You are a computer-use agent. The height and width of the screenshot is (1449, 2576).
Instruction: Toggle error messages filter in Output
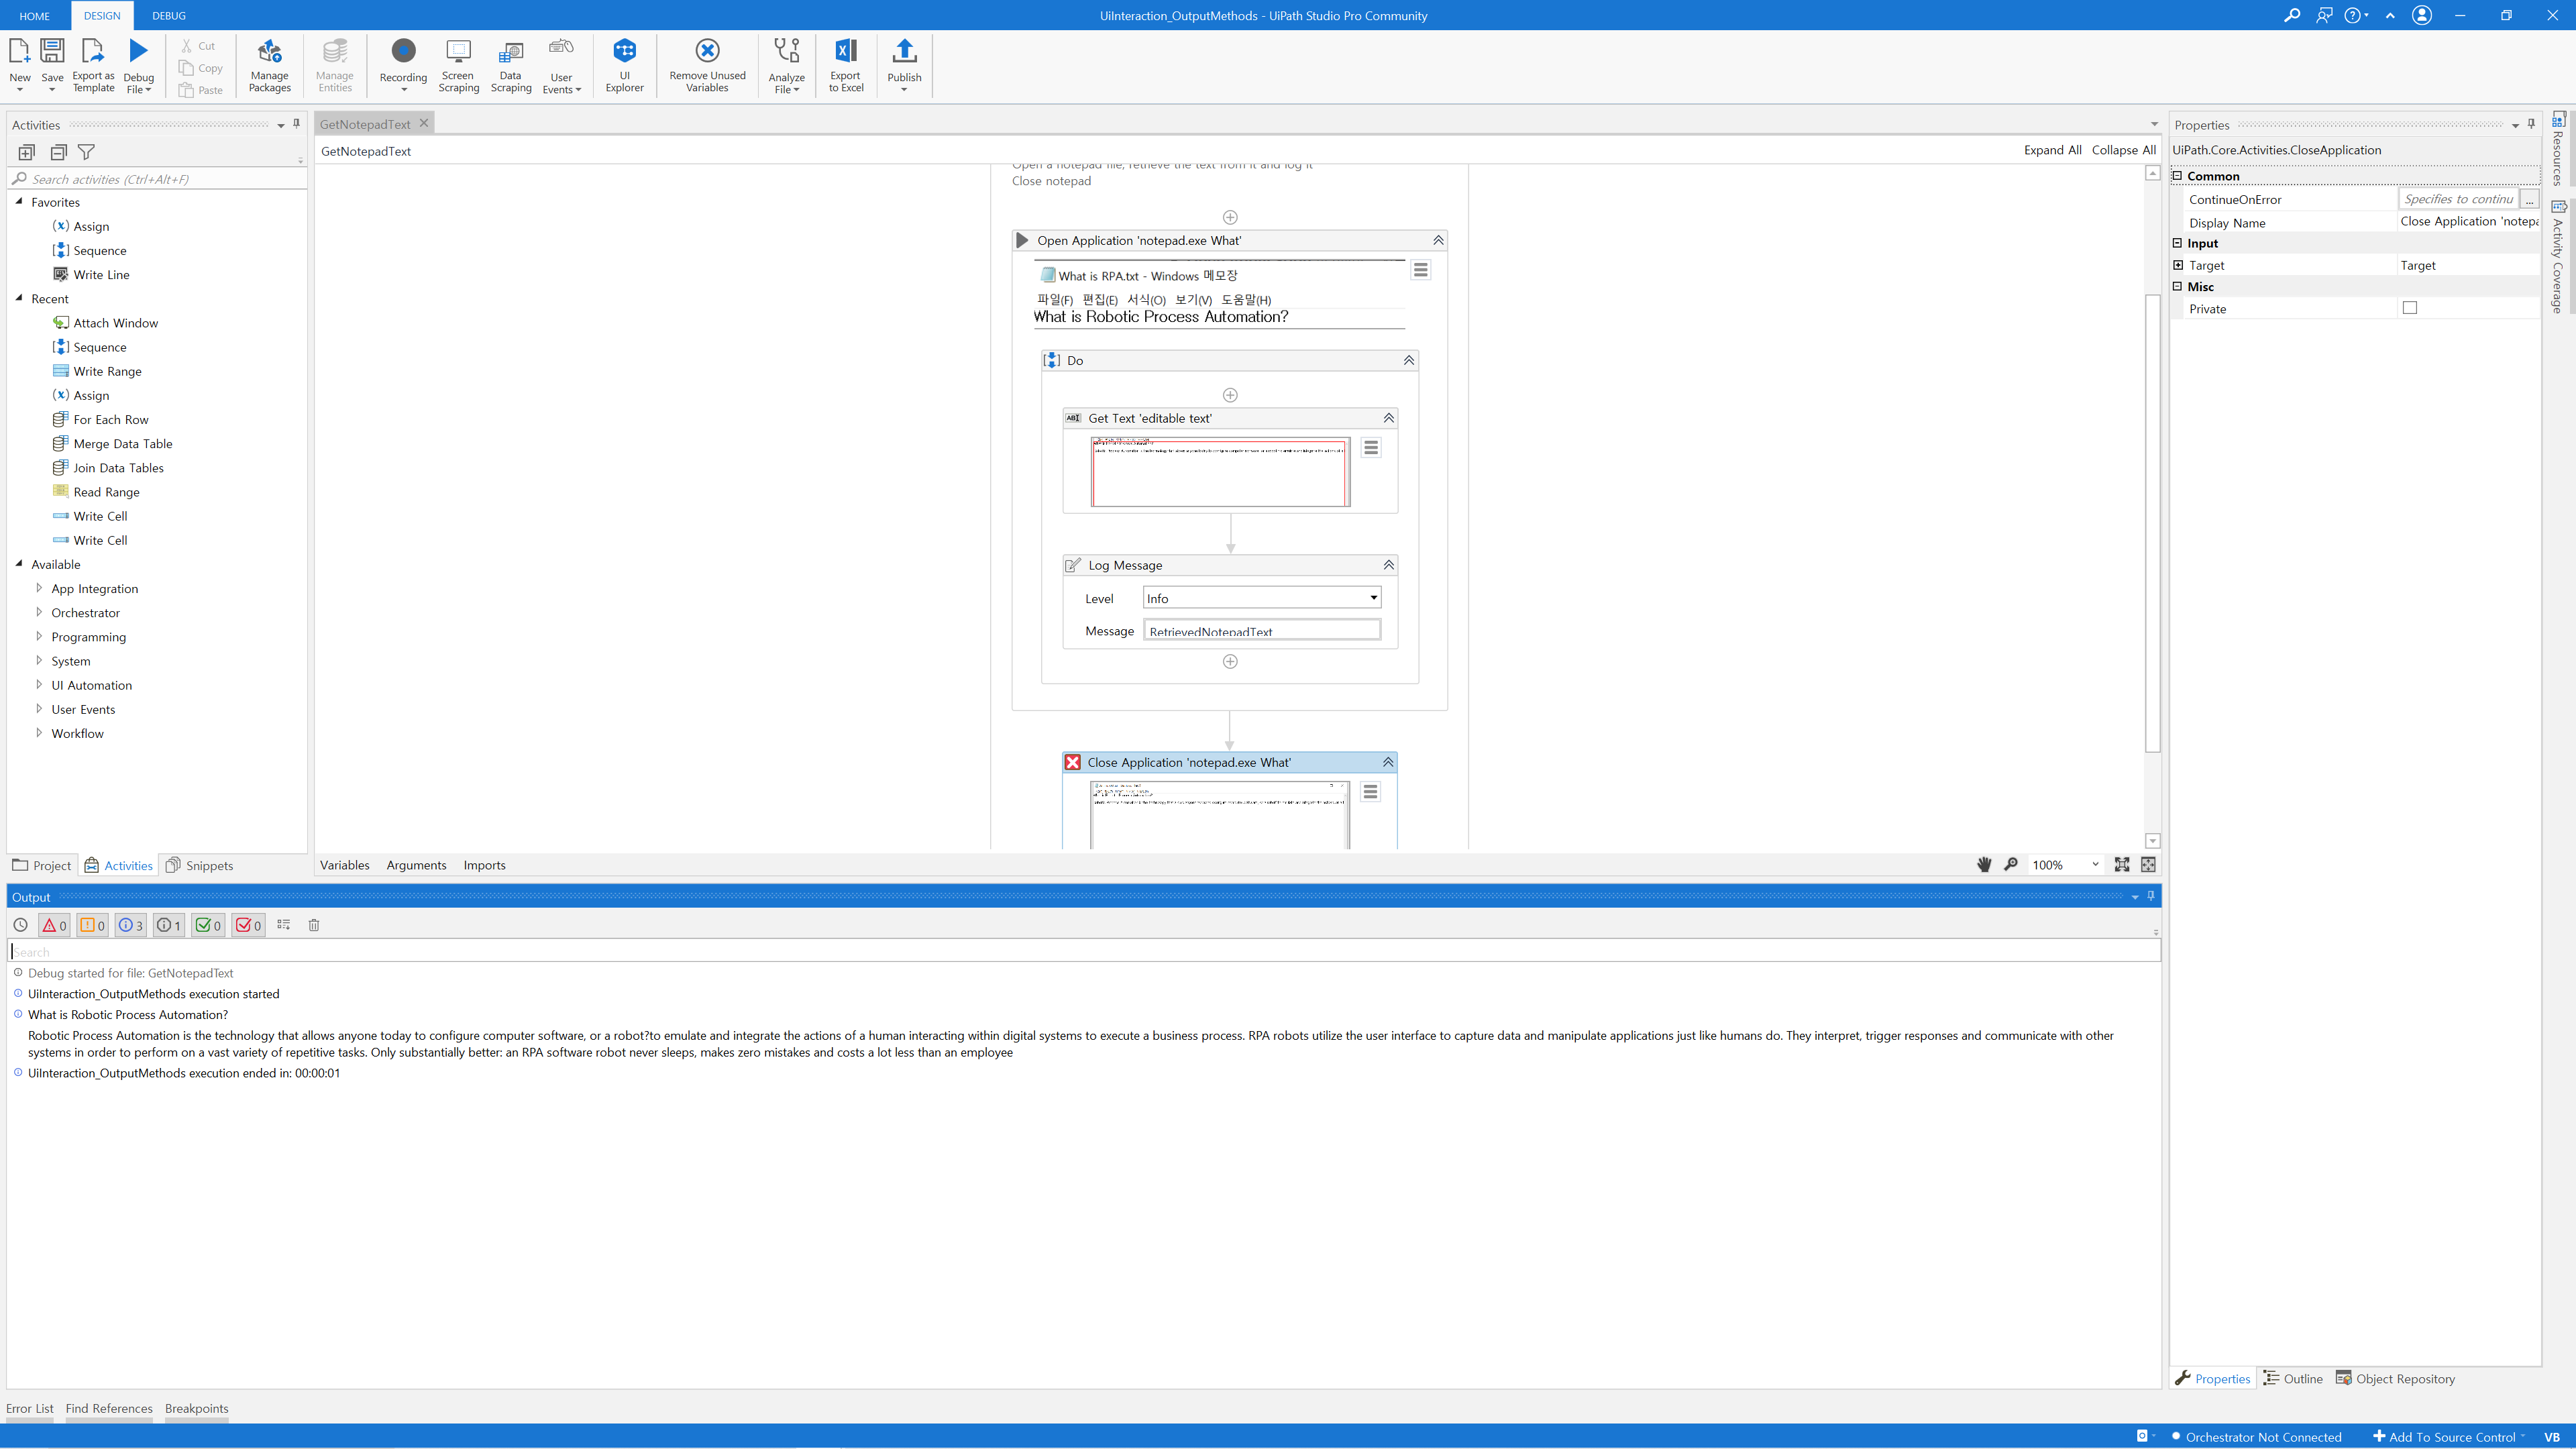point(54,925)
